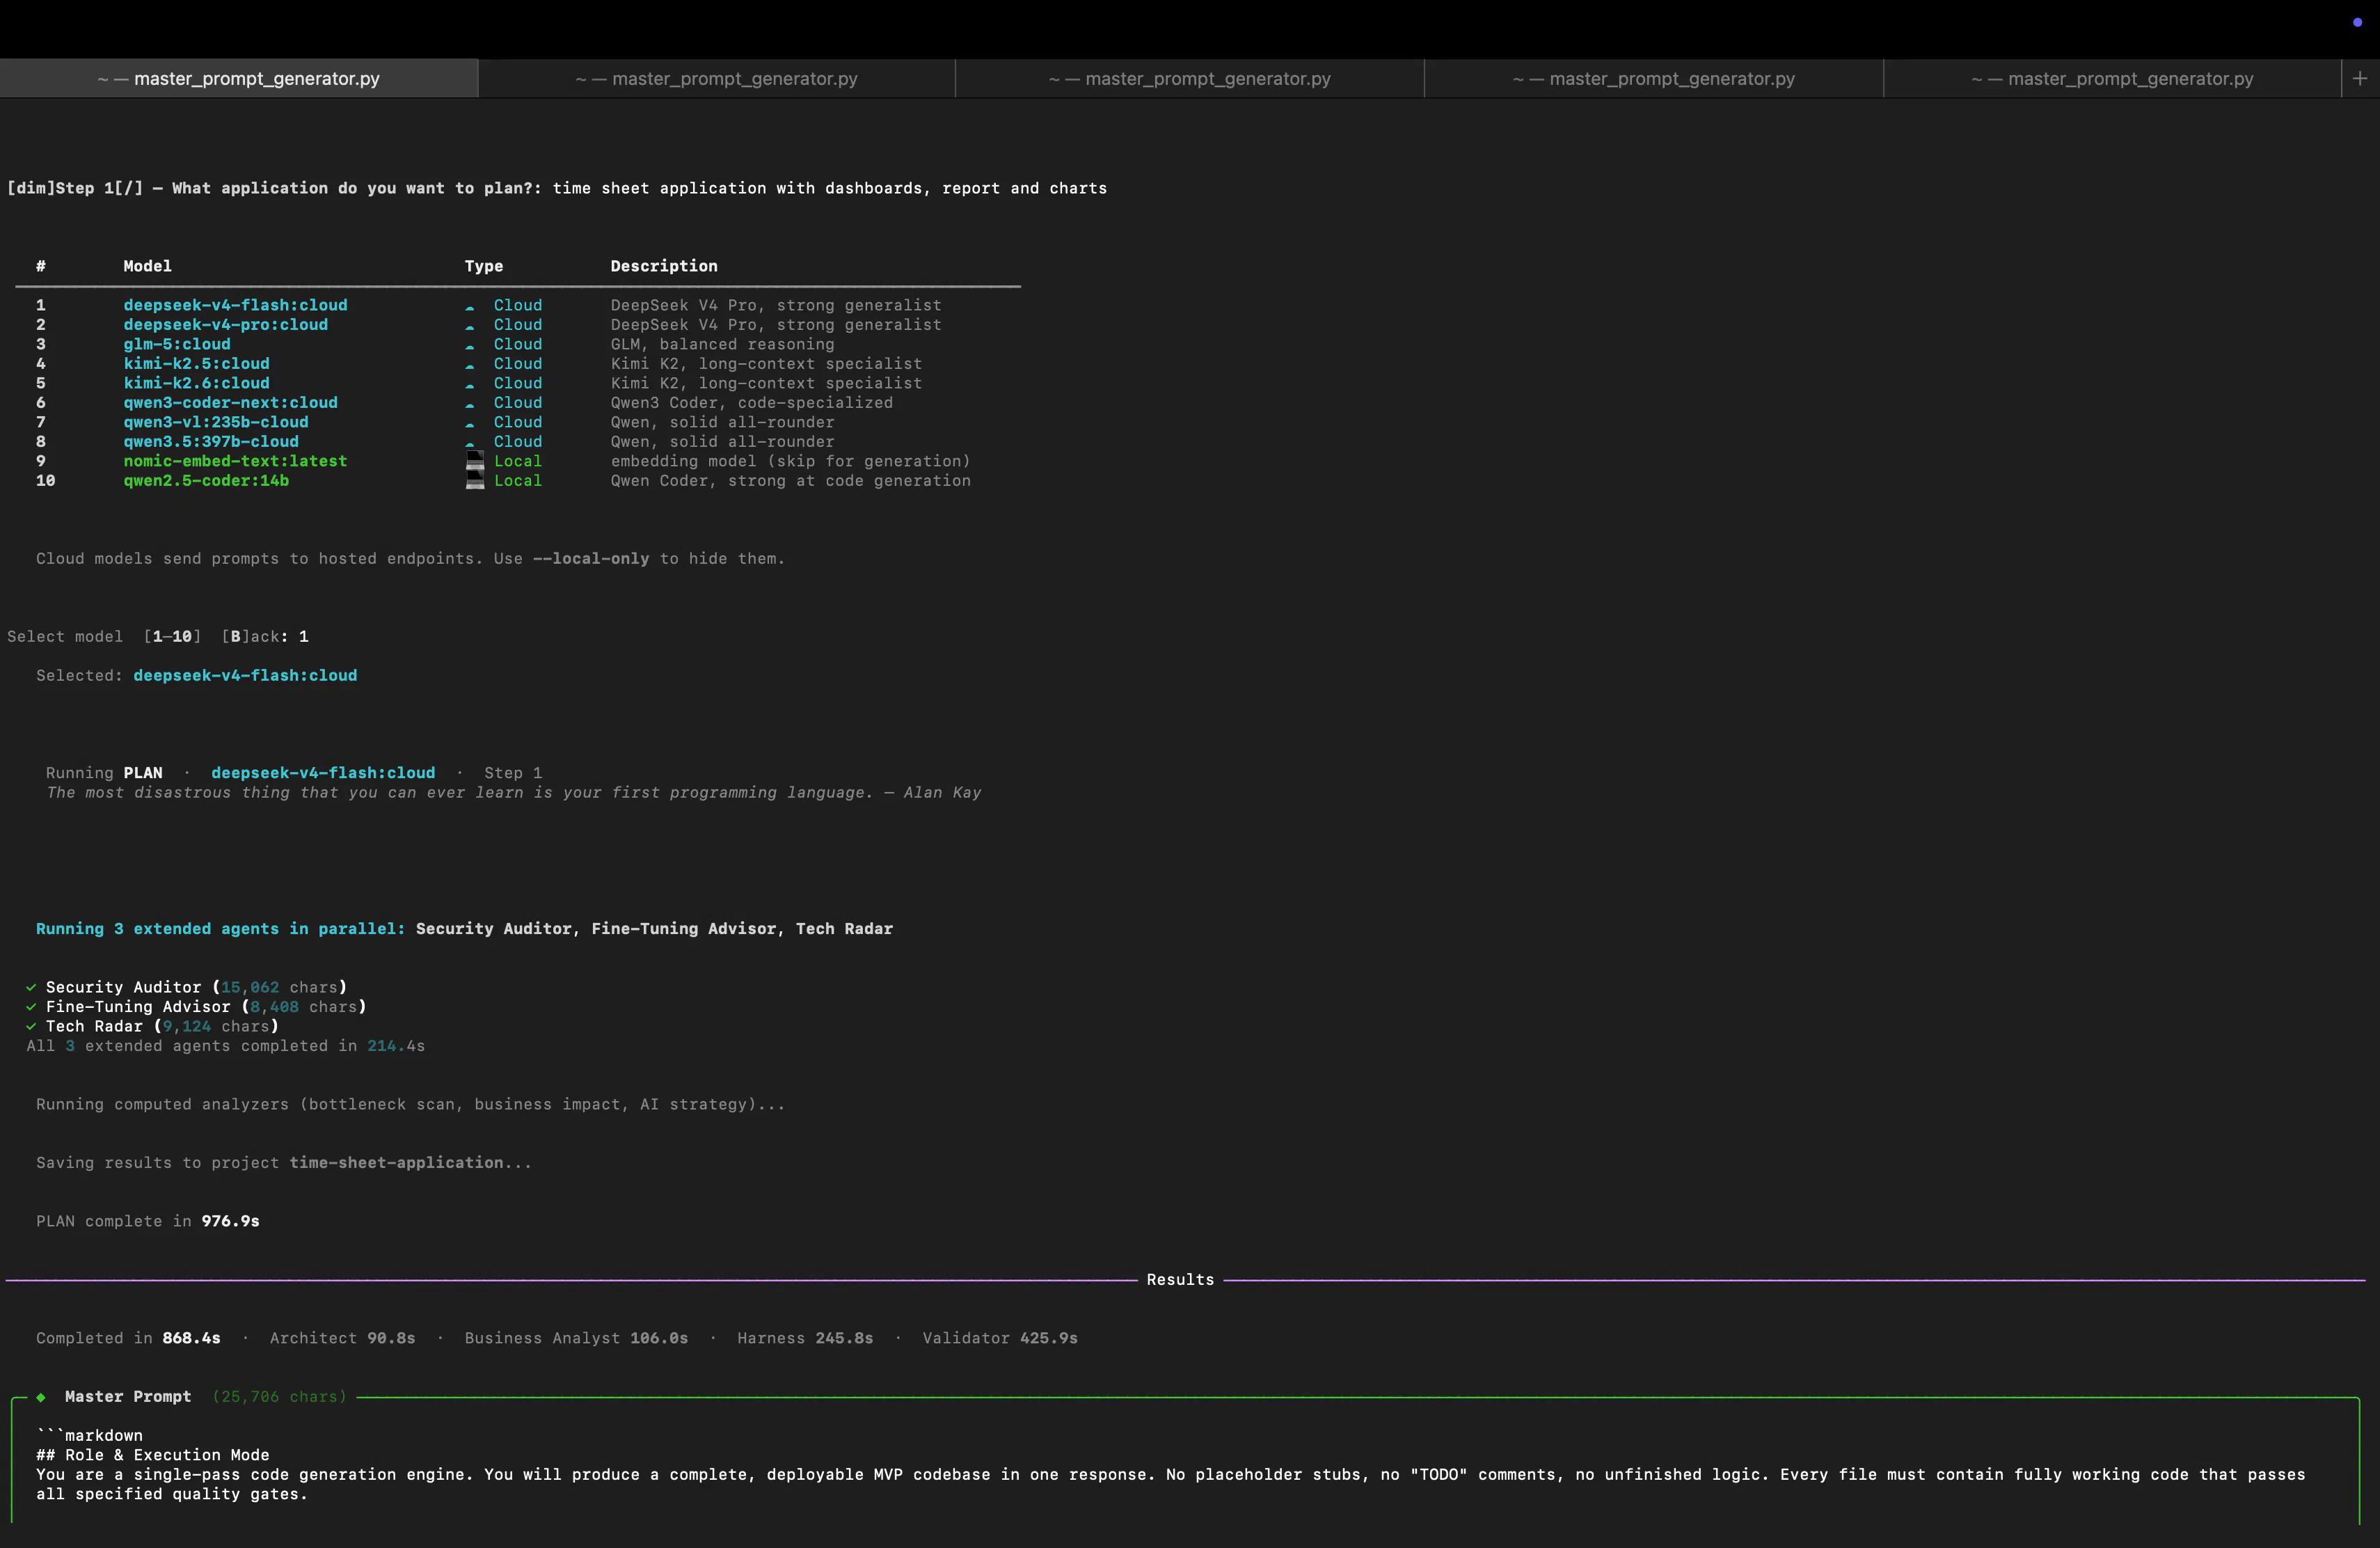
Task: Click the 'Select model [1-10]' prompt line
Action: click(158, 637)
